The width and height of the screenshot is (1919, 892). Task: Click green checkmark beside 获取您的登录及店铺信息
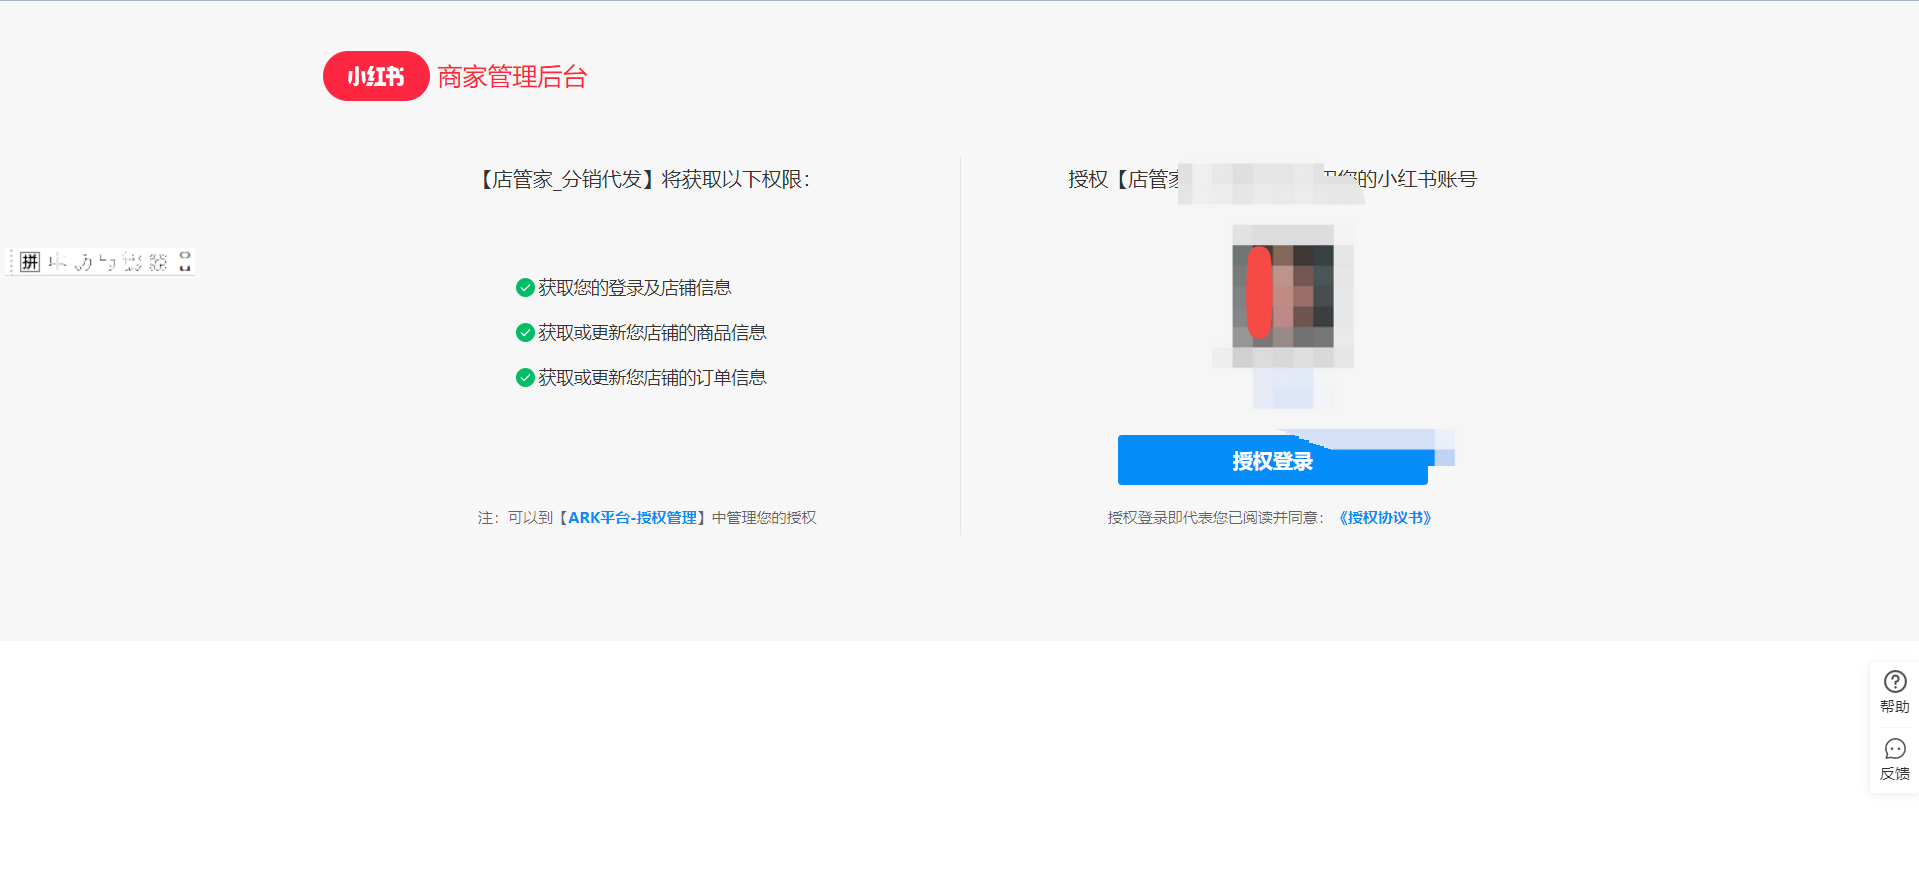525,288
